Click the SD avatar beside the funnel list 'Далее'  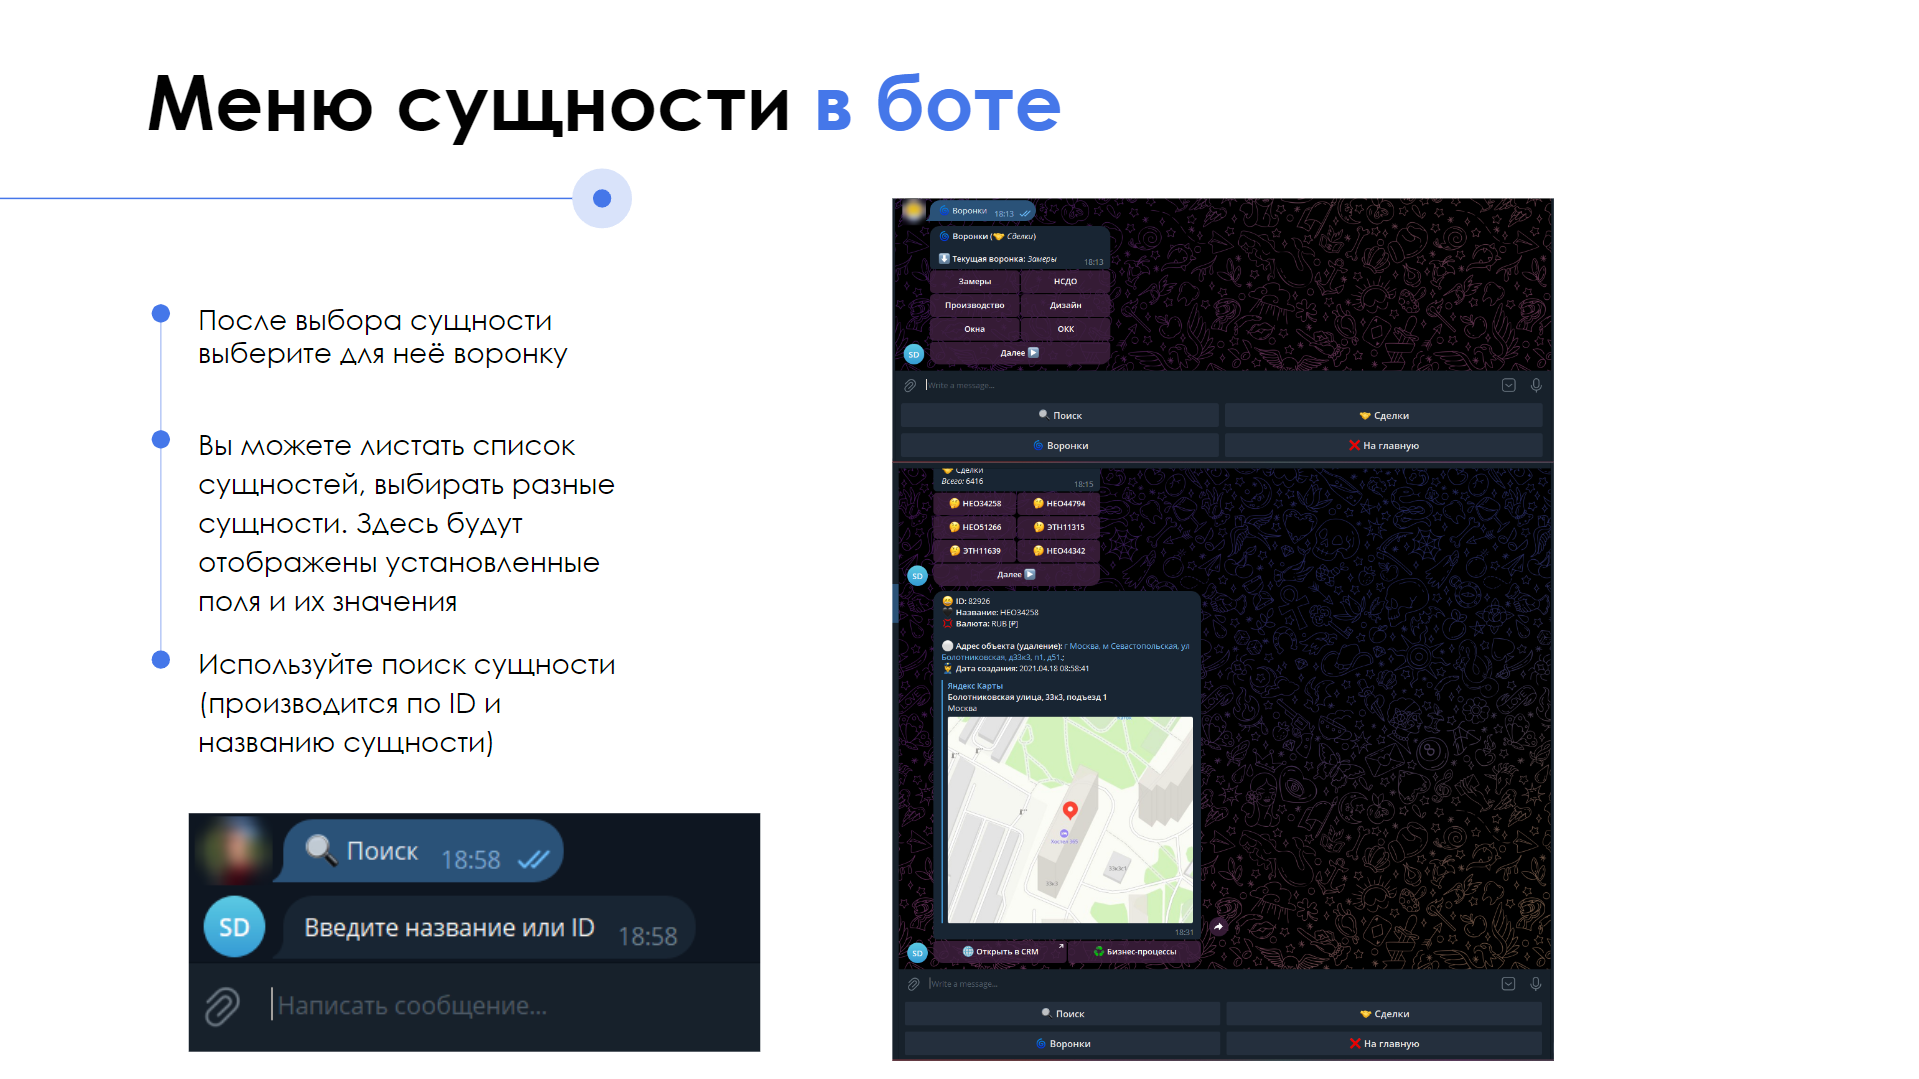pos(913,354)
